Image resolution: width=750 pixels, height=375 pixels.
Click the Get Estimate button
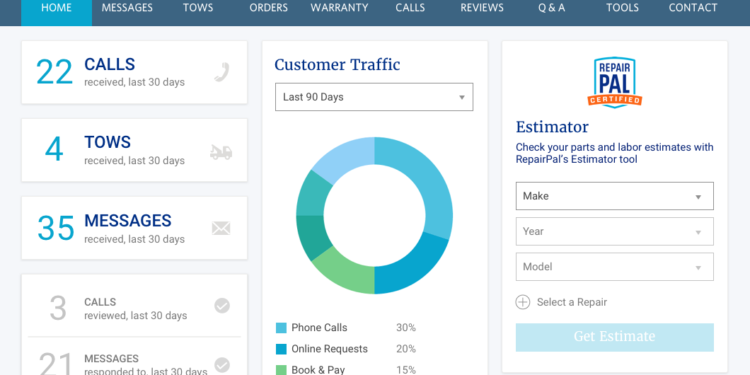(x=615, y=337)
